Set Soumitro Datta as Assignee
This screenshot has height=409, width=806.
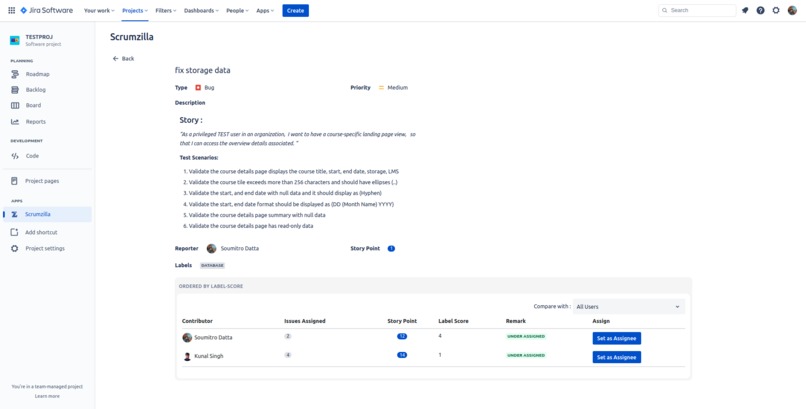pos(616,338)
